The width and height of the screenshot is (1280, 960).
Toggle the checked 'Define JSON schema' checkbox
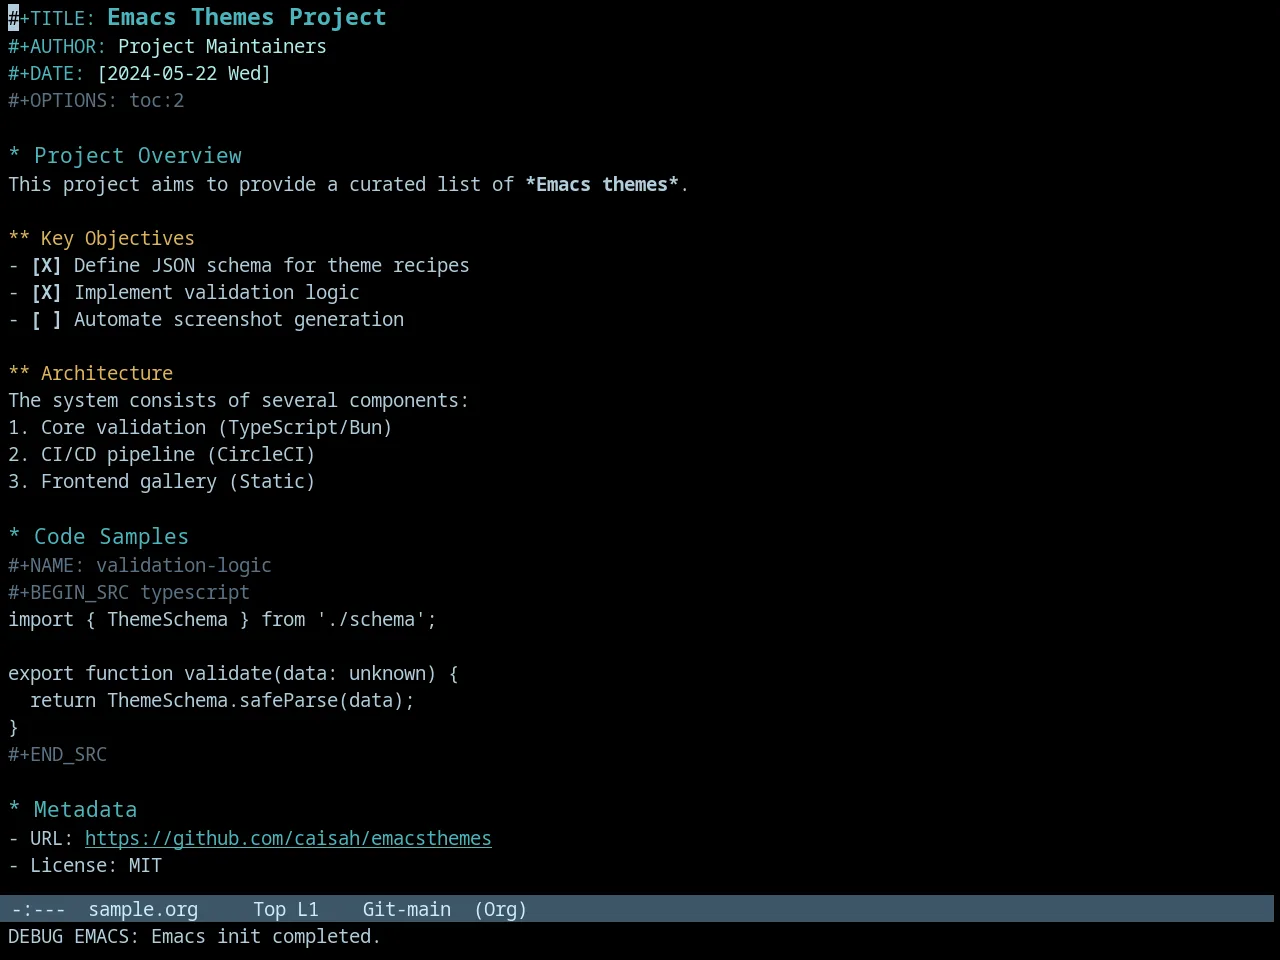pyautogui.click(x=46, y=266)
